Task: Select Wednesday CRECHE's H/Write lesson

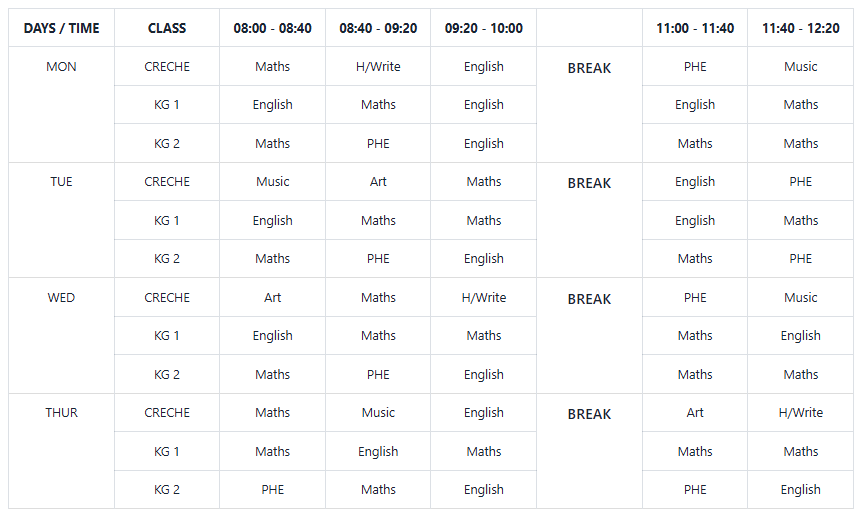Action: point(484,298)
